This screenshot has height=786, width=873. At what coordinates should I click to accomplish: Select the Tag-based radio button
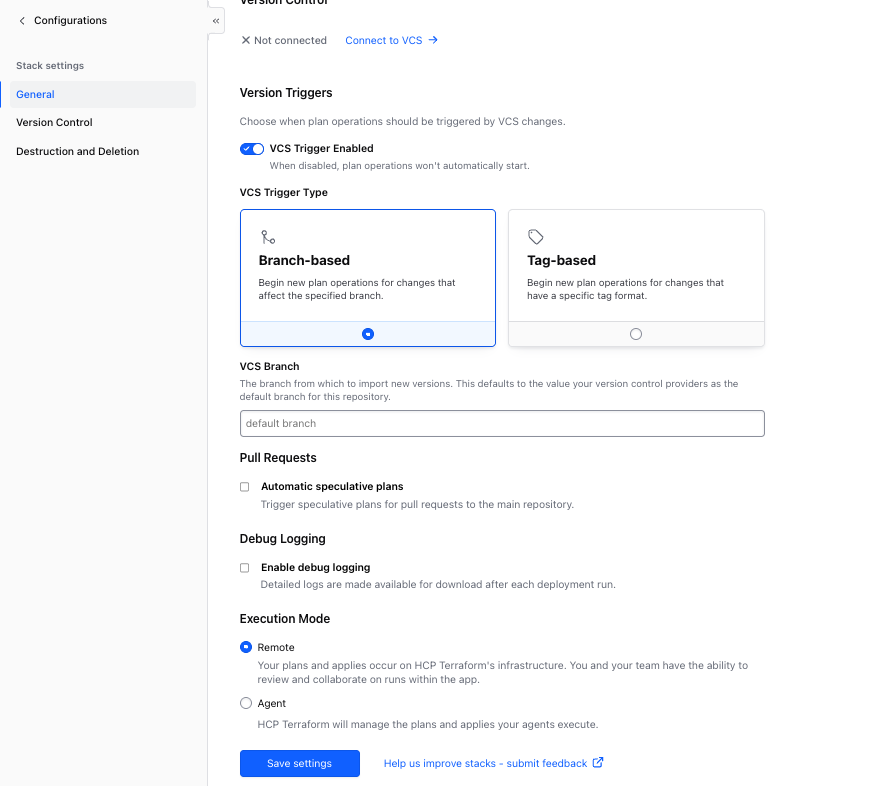point(636,334)
